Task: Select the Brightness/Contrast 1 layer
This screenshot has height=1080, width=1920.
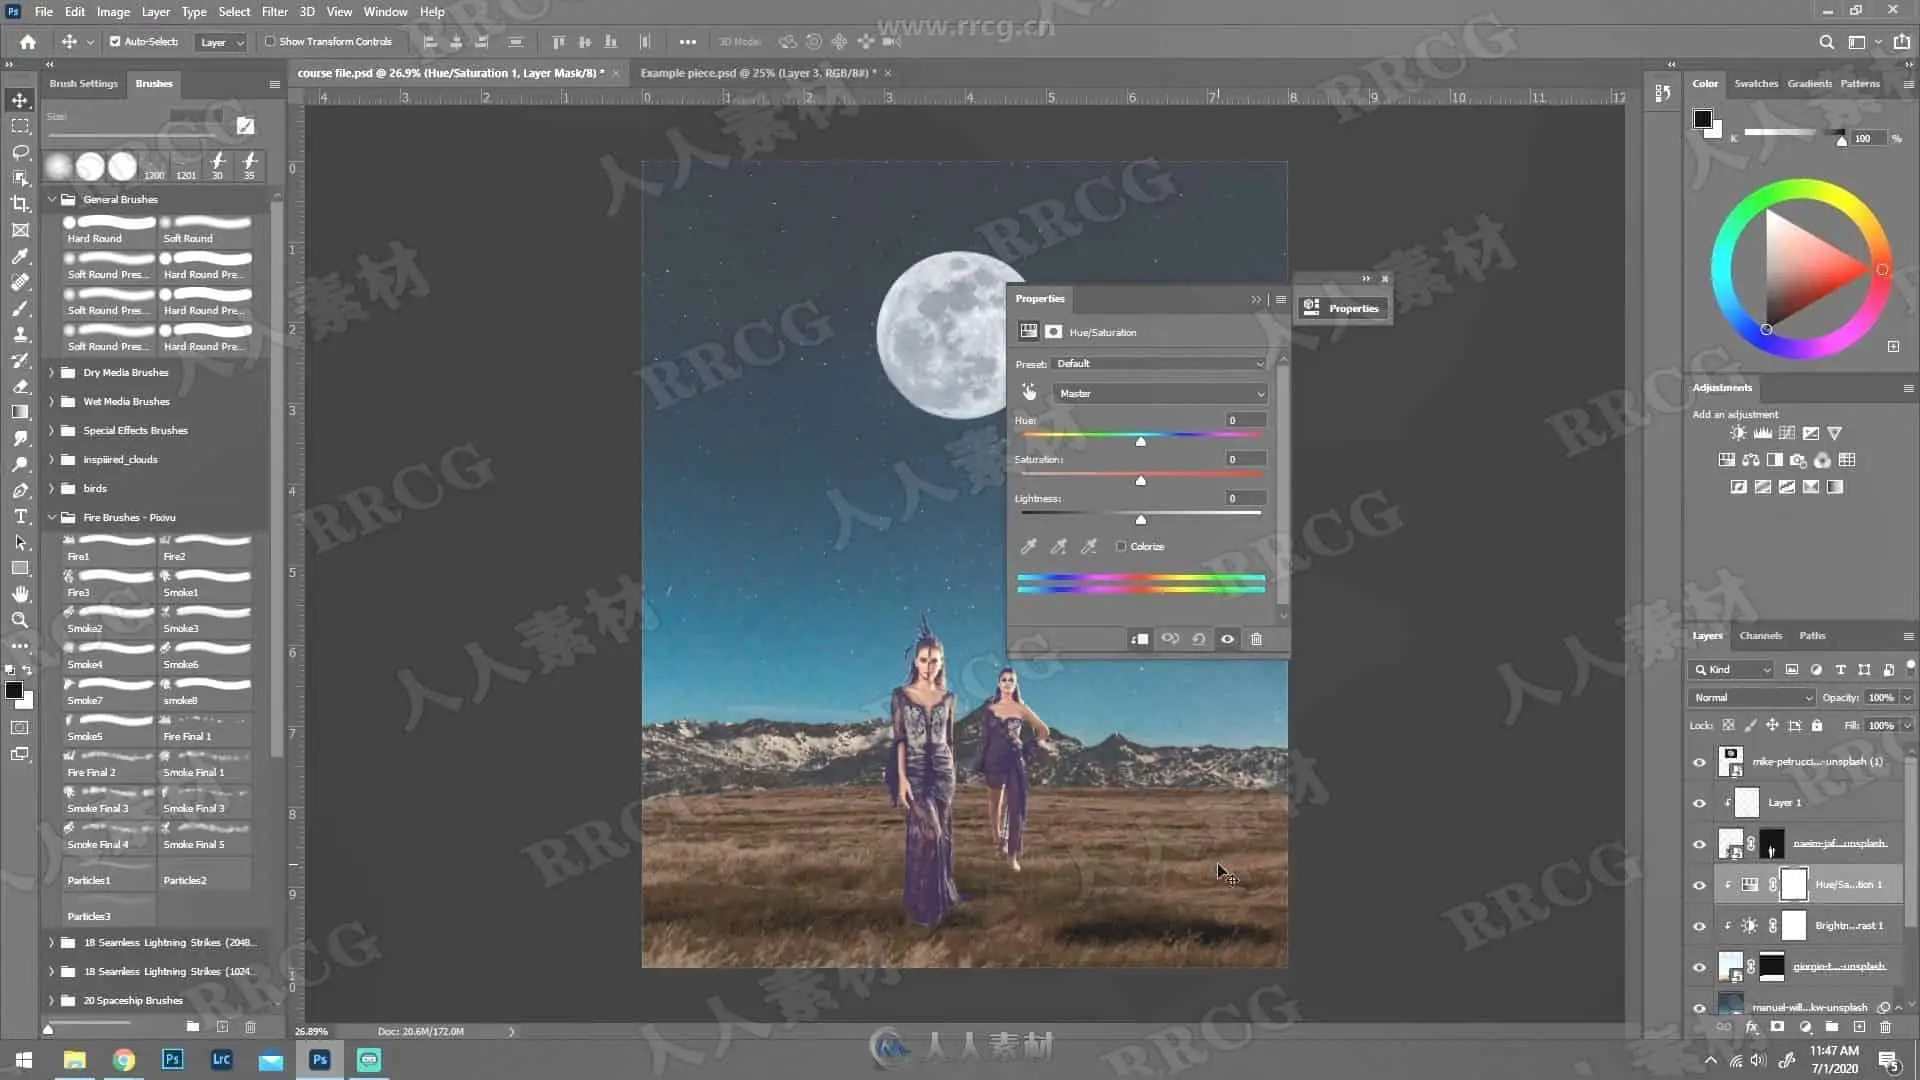Action: tap(1848, 926)
